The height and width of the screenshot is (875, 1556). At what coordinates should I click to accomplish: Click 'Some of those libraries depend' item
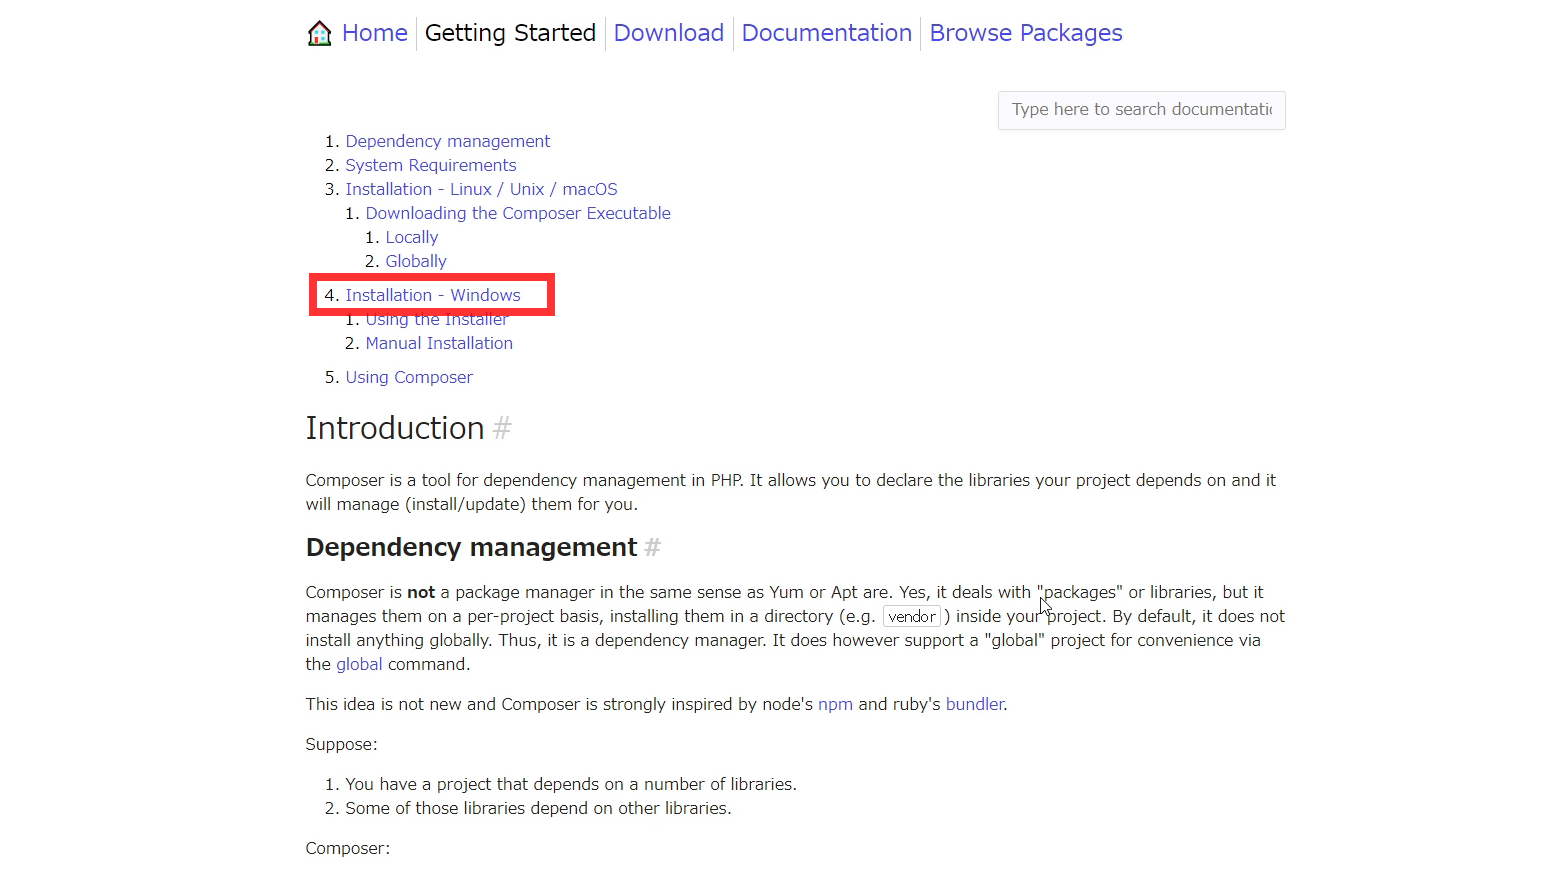pos(538,808)
